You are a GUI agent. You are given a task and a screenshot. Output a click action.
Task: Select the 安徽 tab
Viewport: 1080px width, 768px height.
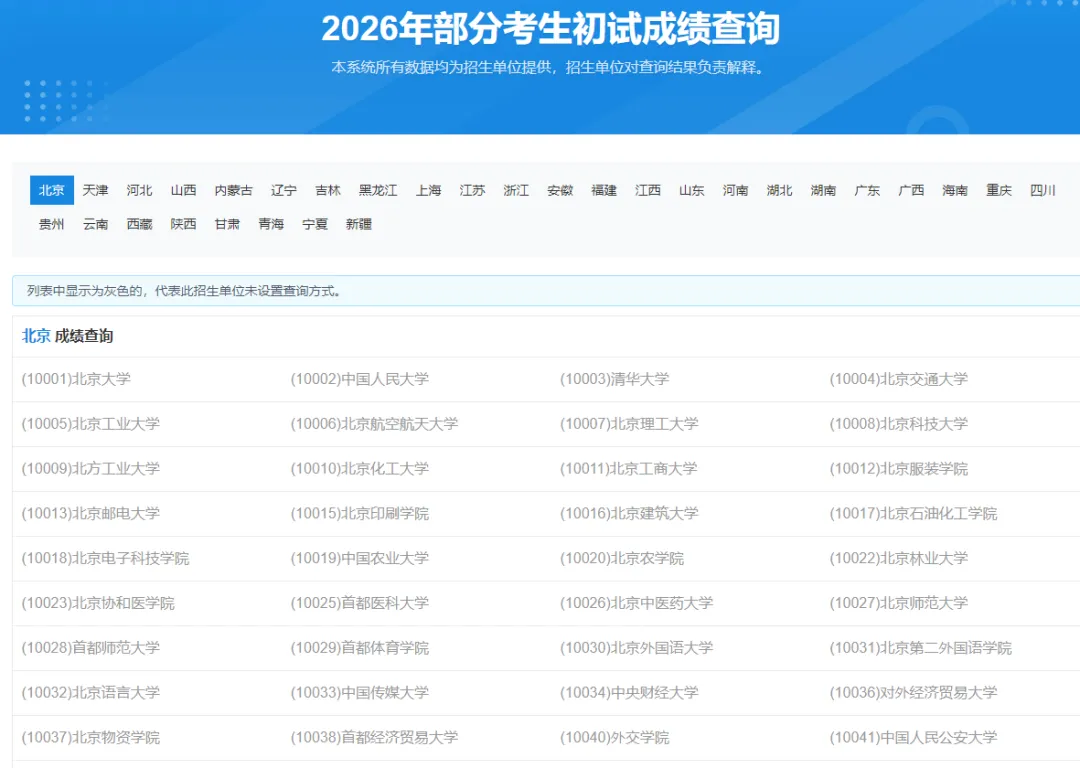560,190
